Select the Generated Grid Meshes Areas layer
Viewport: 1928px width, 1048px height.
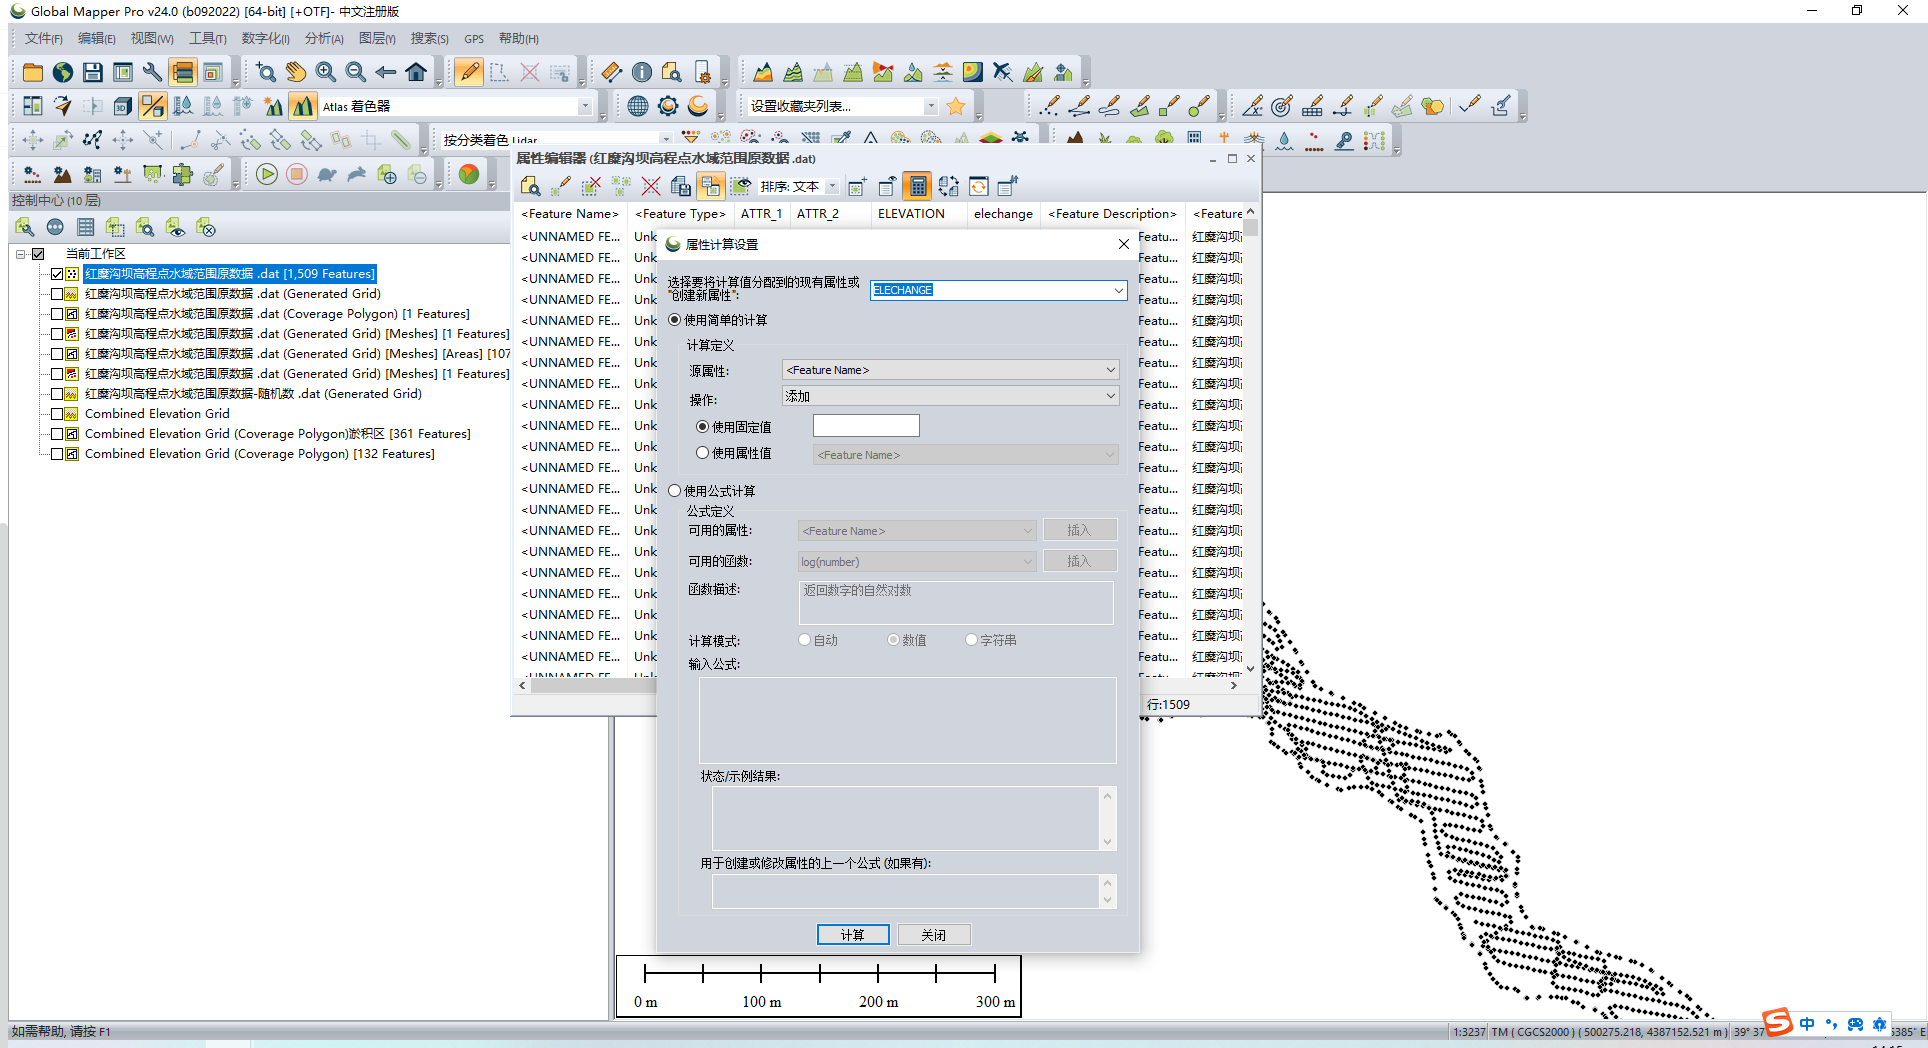298,354
